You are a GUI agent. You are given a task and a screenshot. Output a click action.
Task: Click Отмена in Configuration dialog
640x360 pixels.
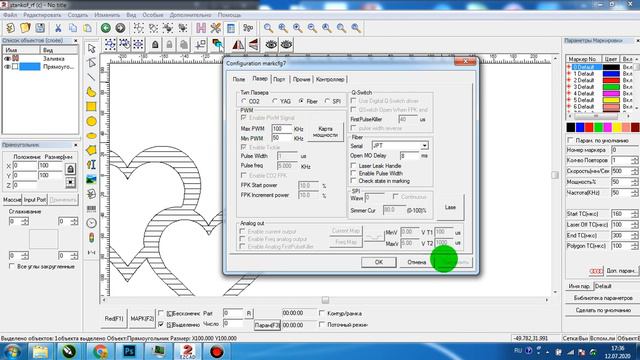417,262
